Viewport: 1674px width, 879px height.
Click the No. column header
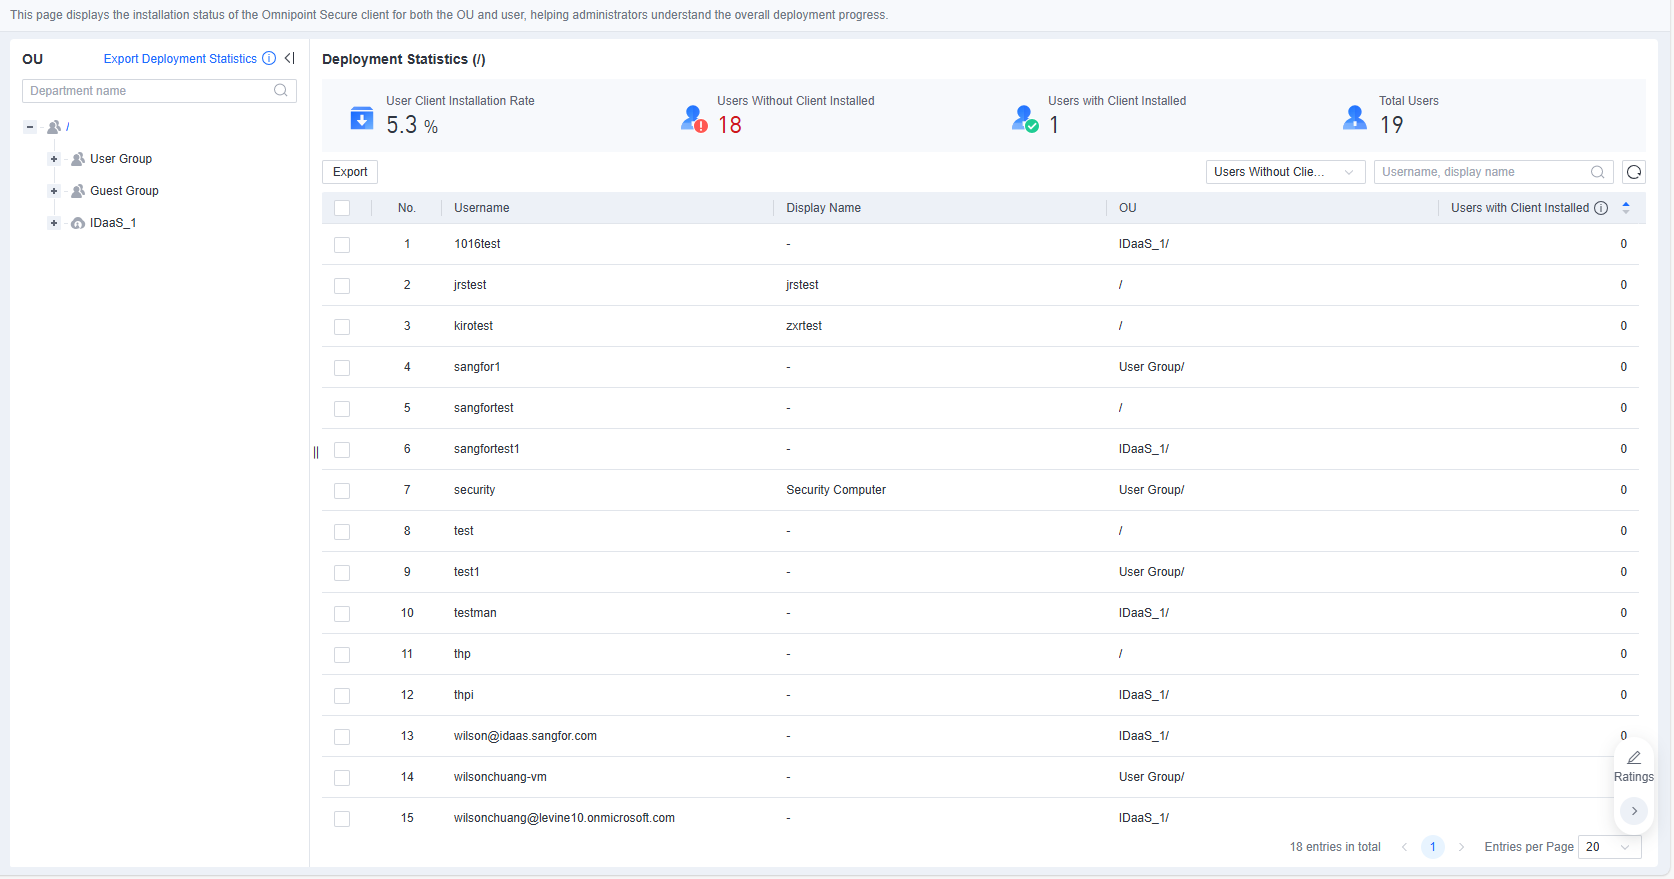[406, 208]
